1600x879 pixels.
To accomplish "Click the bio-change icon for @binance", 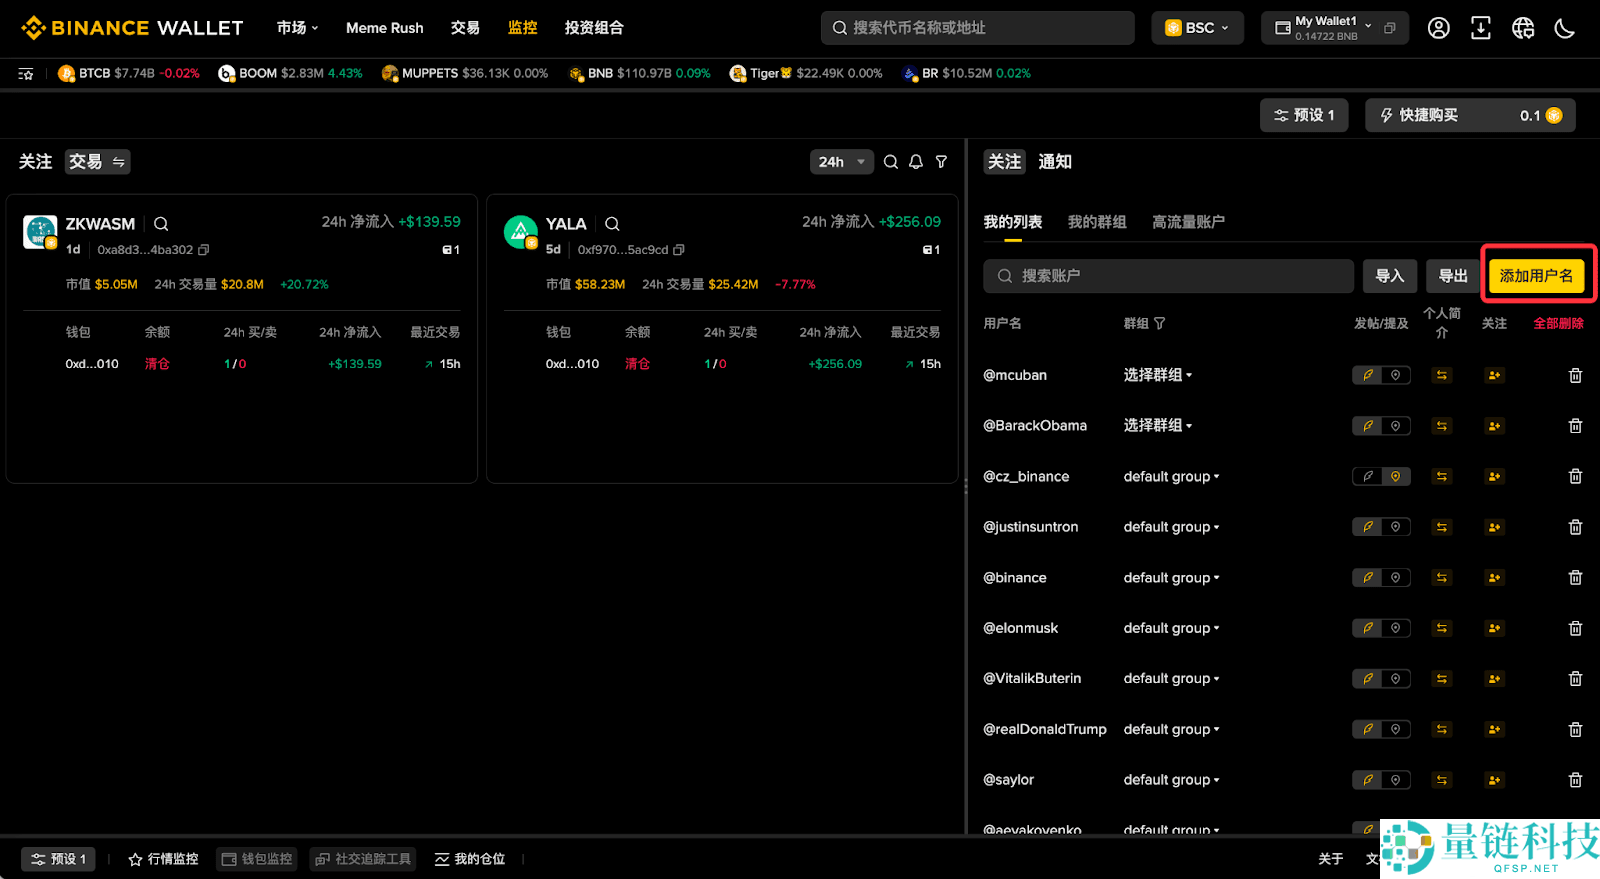I will point(1442,578).
